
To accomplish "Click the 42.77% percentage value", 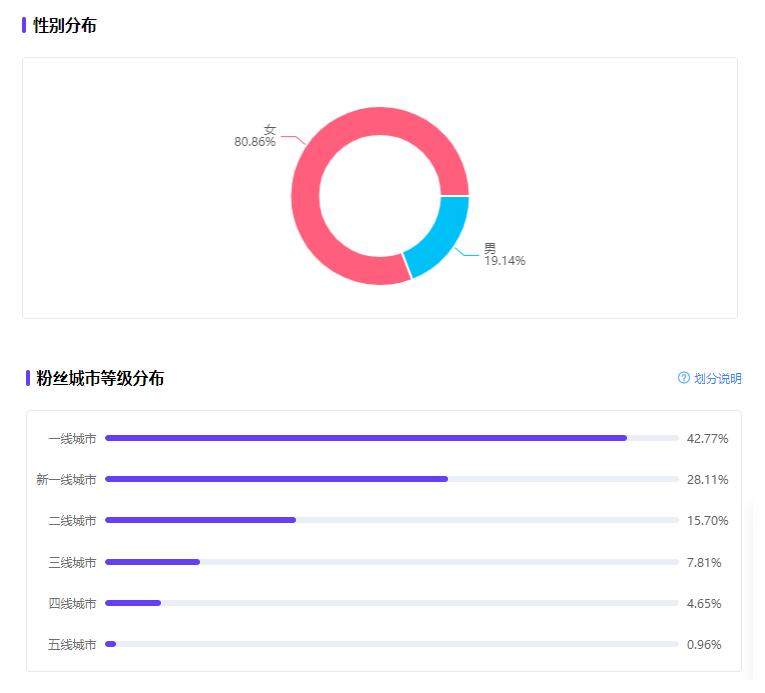I will tap(707, 439).
